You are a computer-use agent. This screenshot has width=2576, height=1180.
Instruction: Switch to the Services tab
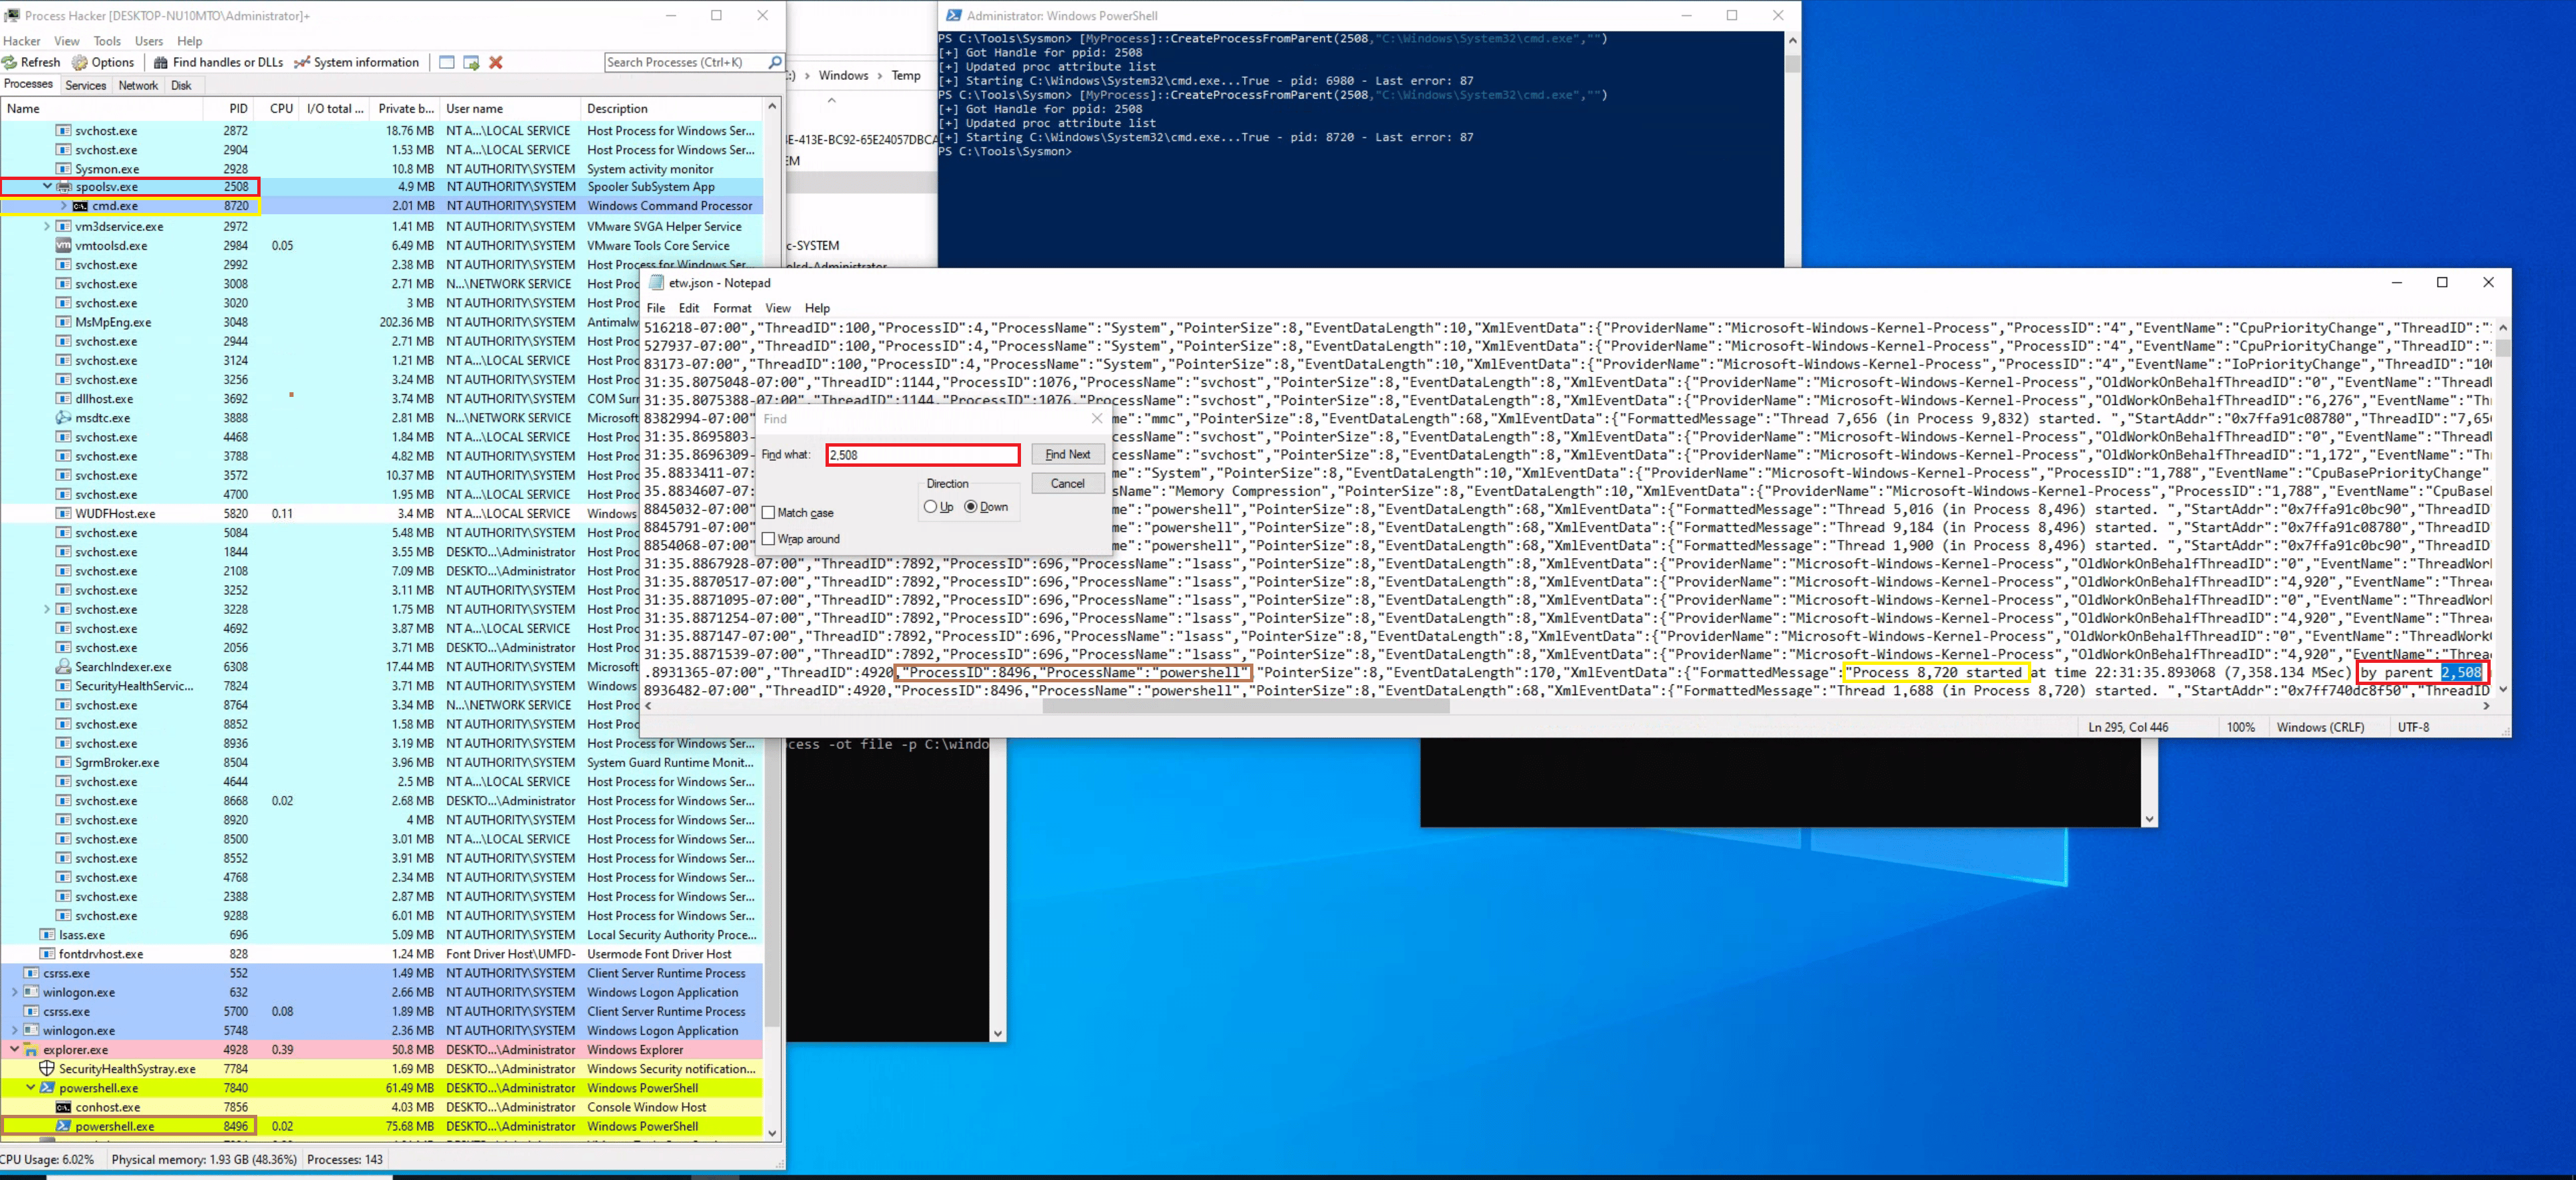click(85, 85)
